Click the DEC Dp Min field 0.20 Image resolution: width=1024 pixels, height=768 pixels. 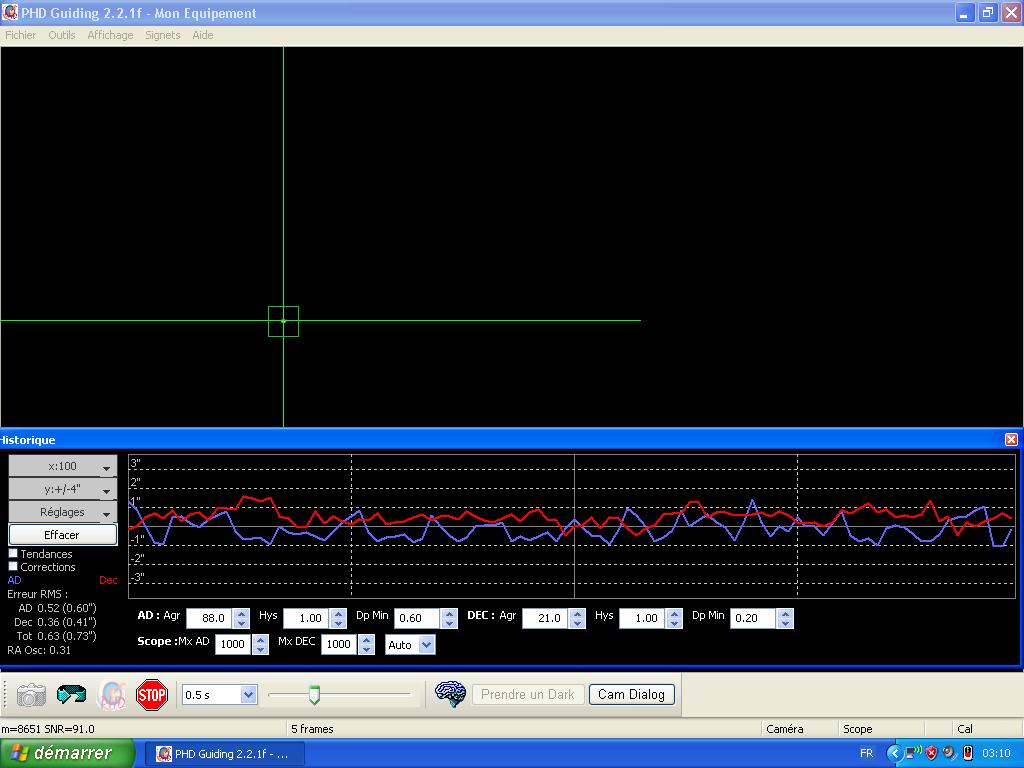[x=753, y=618]
